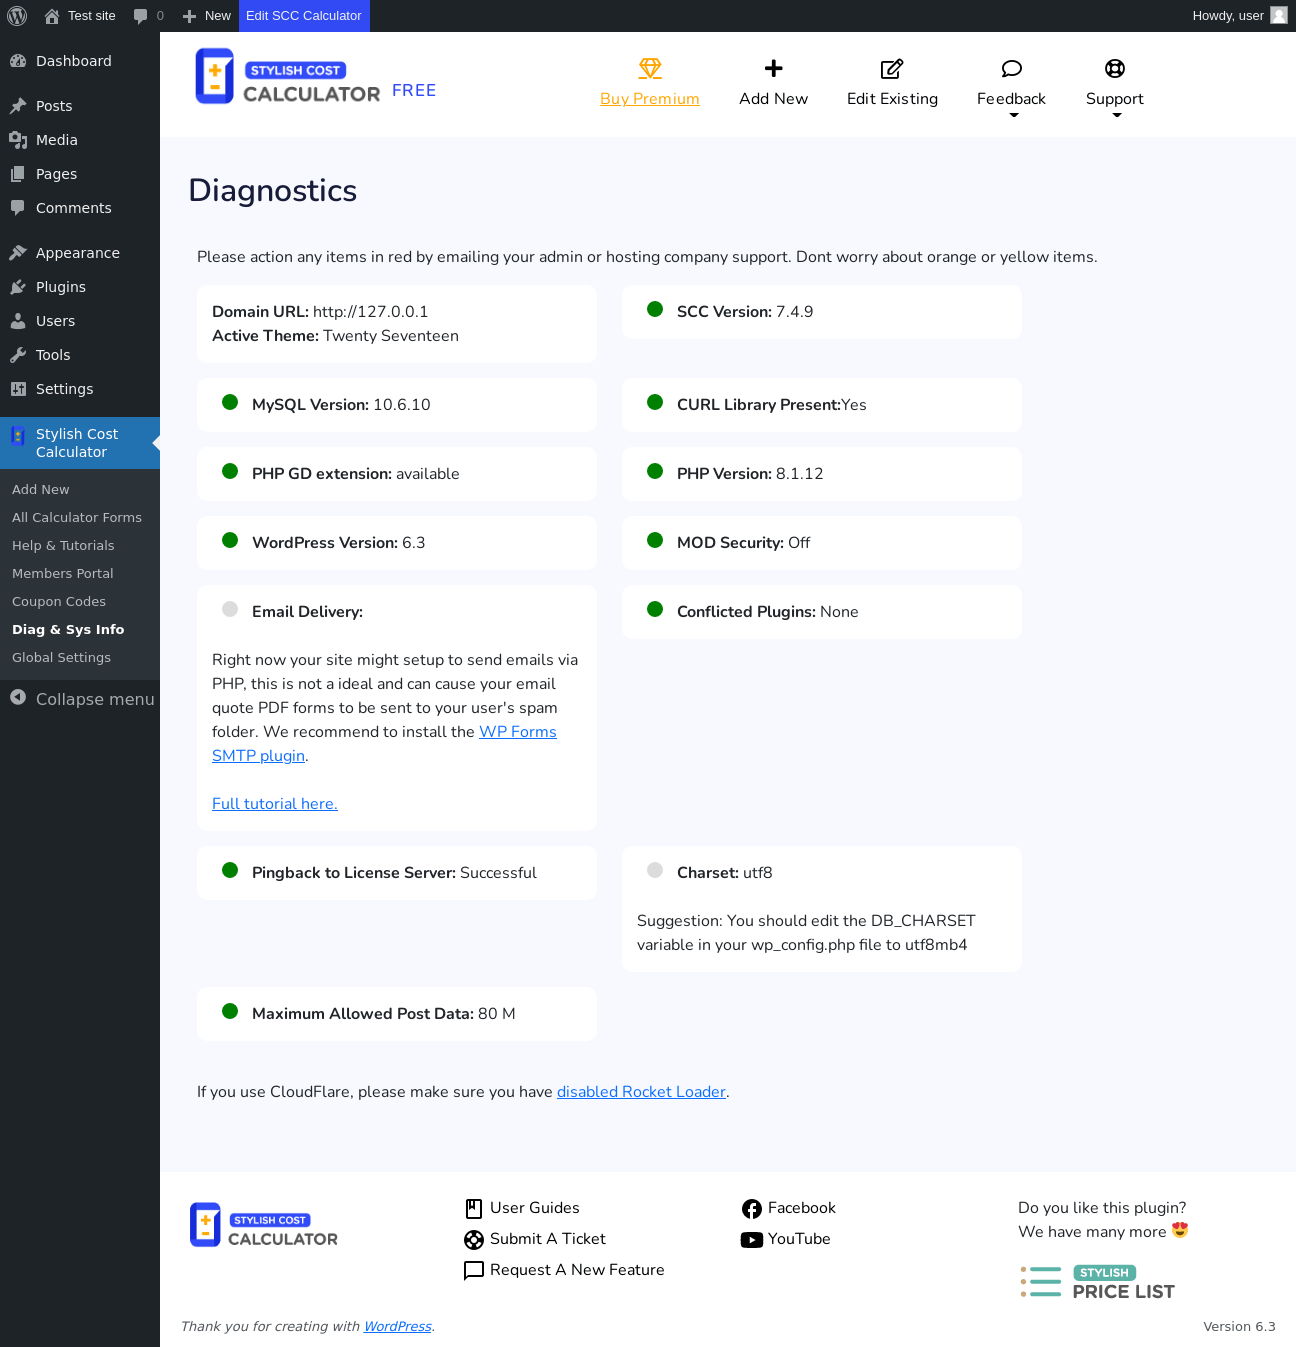Click the Email Delivery grey status dot
The width and height of the screenshot is (1296, 1347).
pyautogui.click(x=230, y=609)
